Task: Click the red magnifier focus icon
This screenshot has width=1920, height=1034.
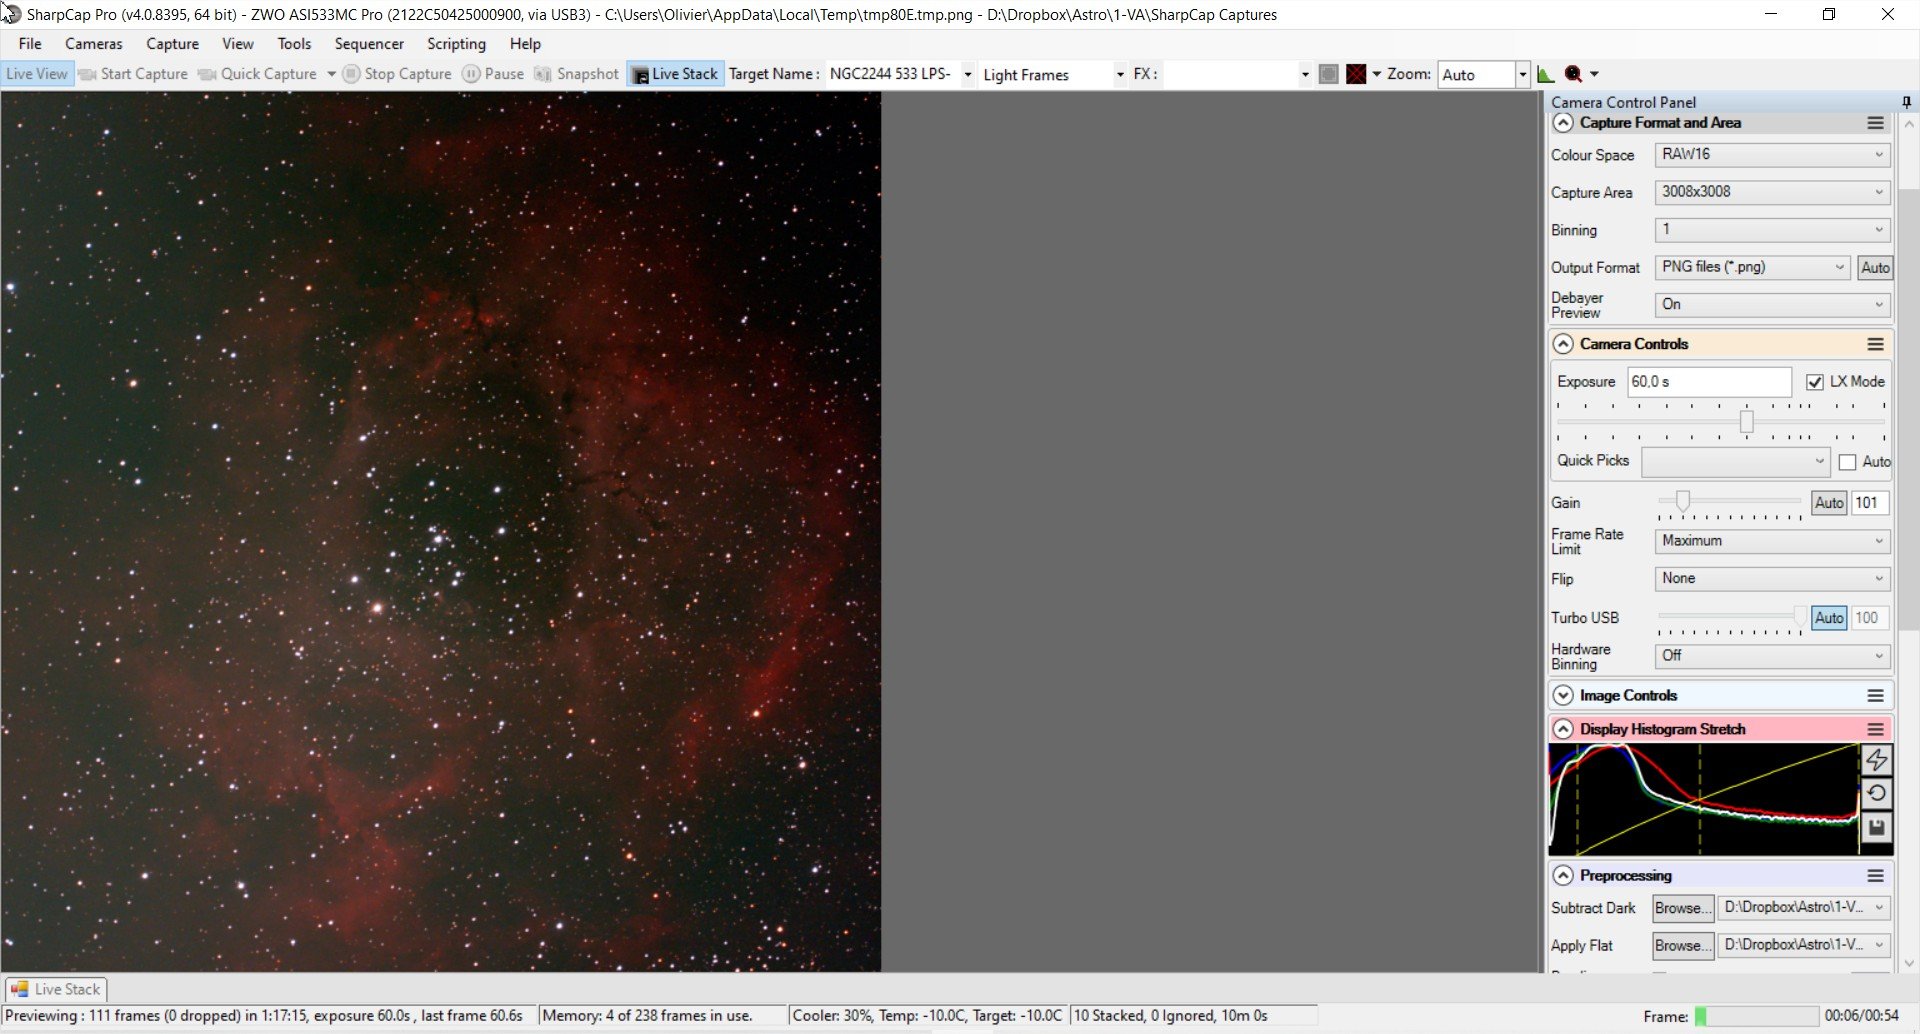Action: point(1573,74)
